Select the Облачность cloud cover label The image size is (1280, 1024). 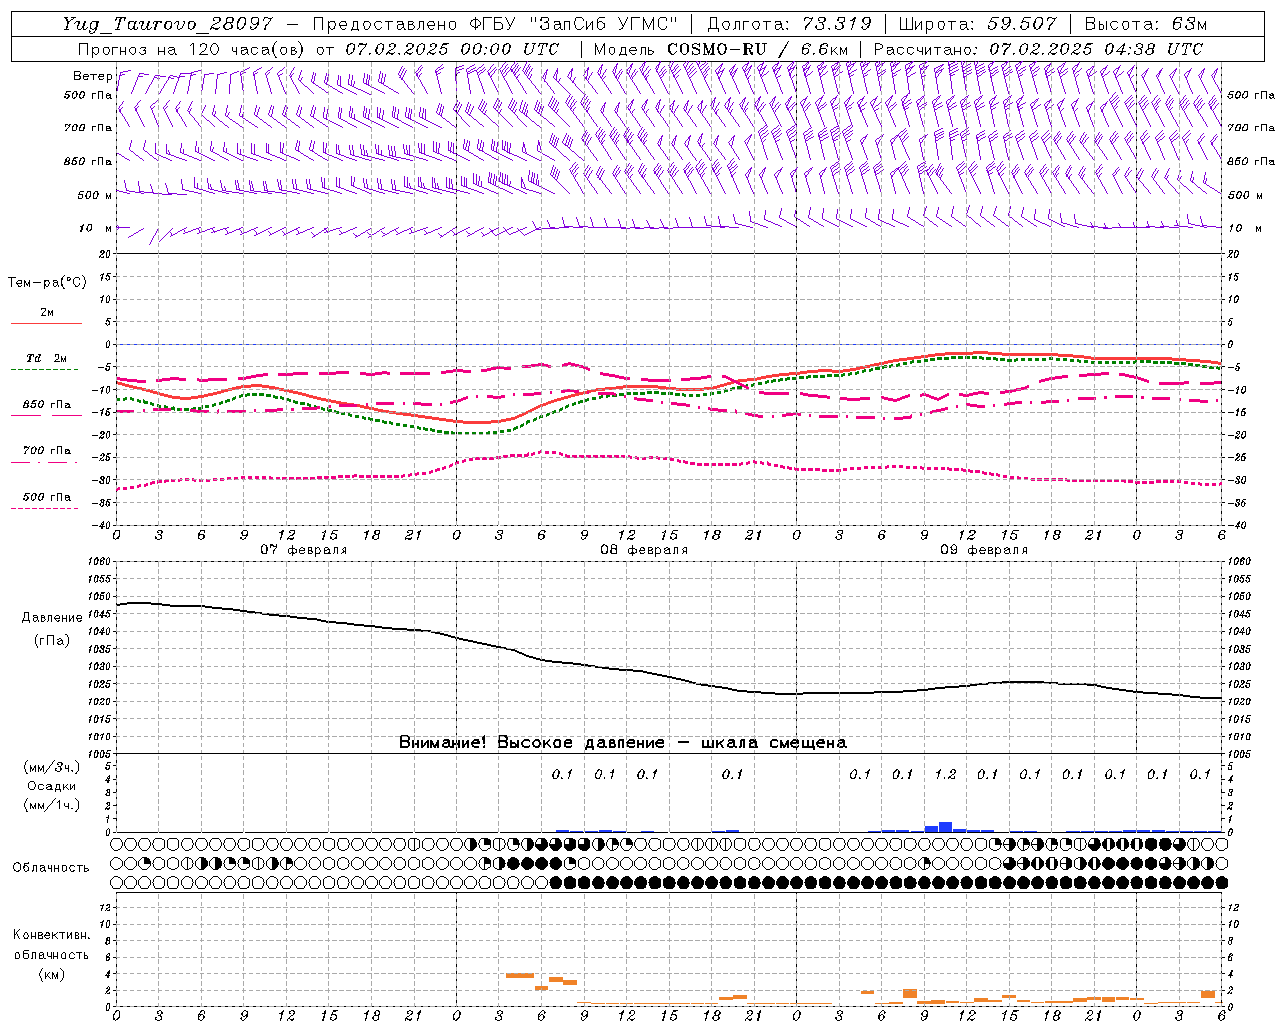click(x=51, y=867)
